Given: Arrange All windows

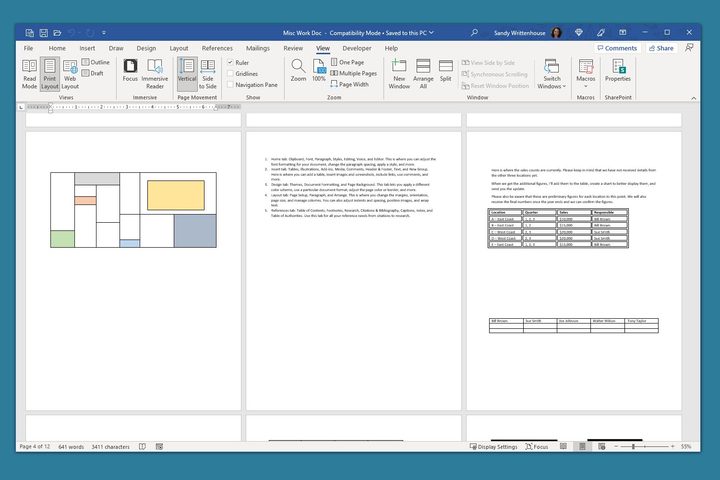Looking at the screenshot, I should (x=423, y=73).
